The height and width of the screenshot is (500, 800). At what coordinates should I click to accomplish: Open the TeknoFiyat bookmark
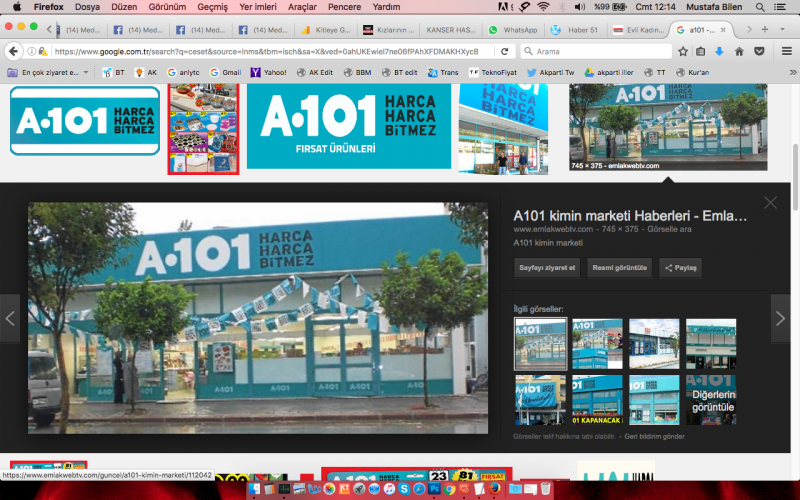[x=493, y=72]
